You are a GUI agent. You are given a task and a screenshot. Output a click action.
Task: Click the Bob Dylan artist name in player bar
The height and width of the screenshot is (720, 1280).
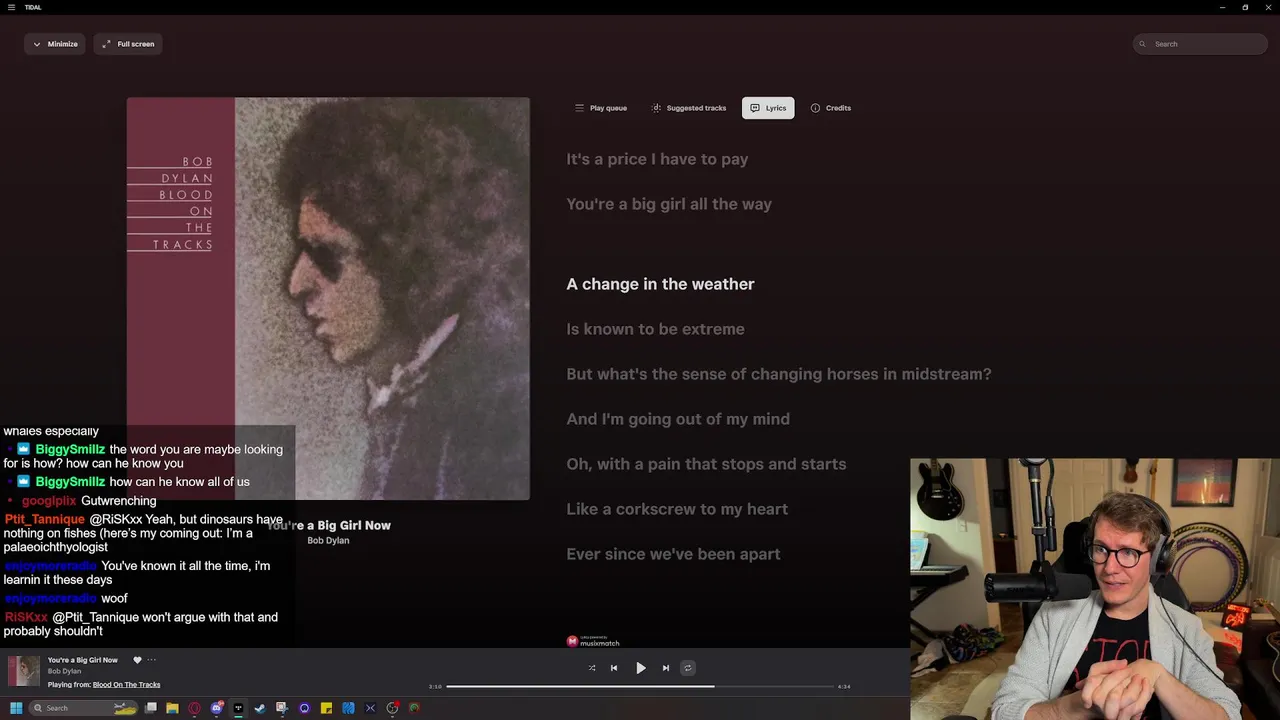tap(64, 671)
